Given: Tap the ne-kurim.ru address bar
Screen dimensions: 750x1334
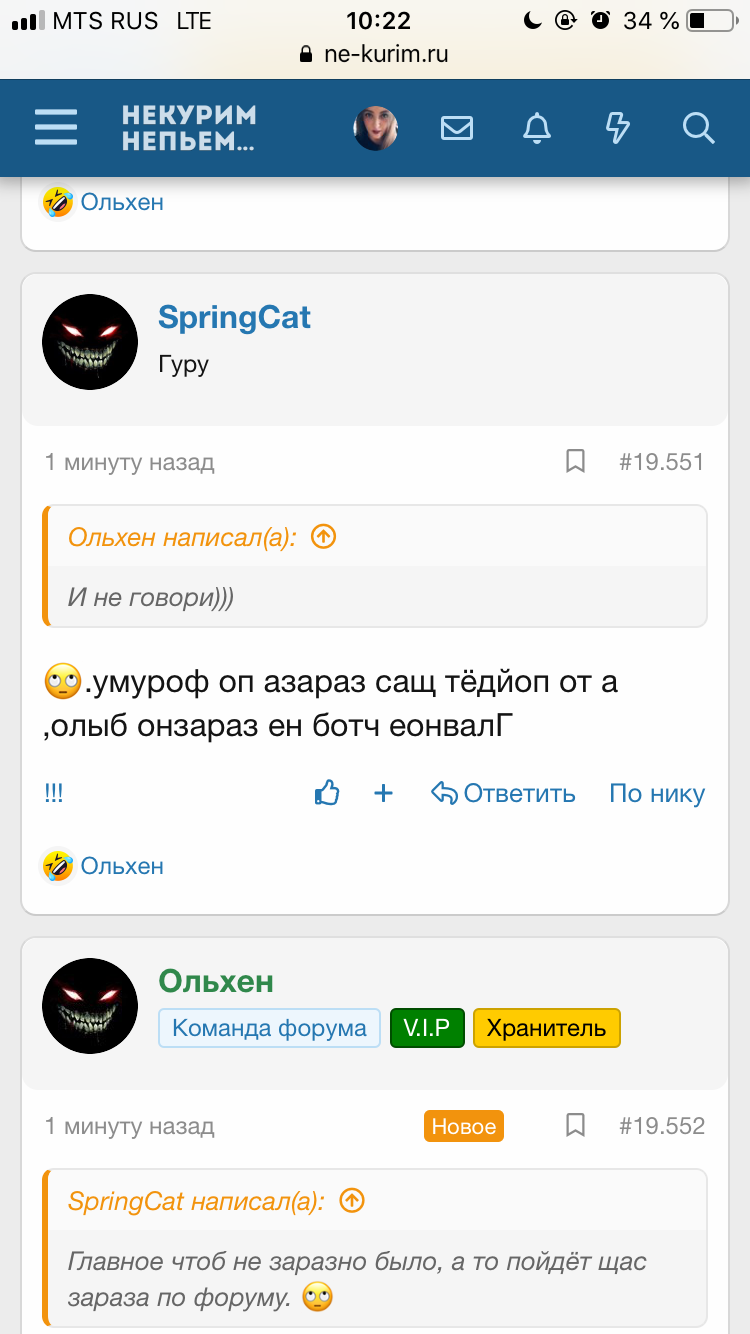Looking at the screenshot, I should tap(375, 54).
